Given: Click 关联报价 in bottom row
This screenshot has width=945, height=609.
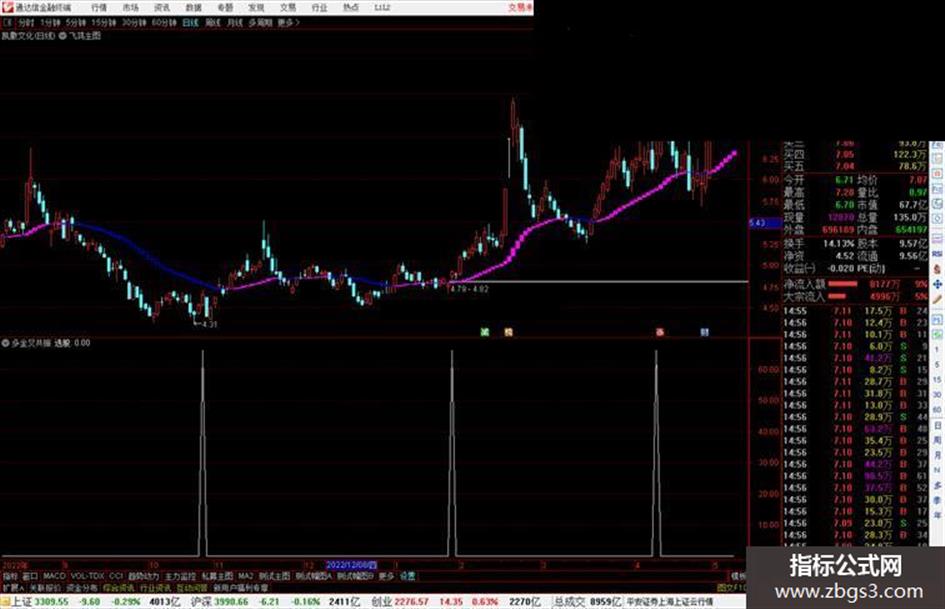Looking at the screenshot, I should pos(46,588).
